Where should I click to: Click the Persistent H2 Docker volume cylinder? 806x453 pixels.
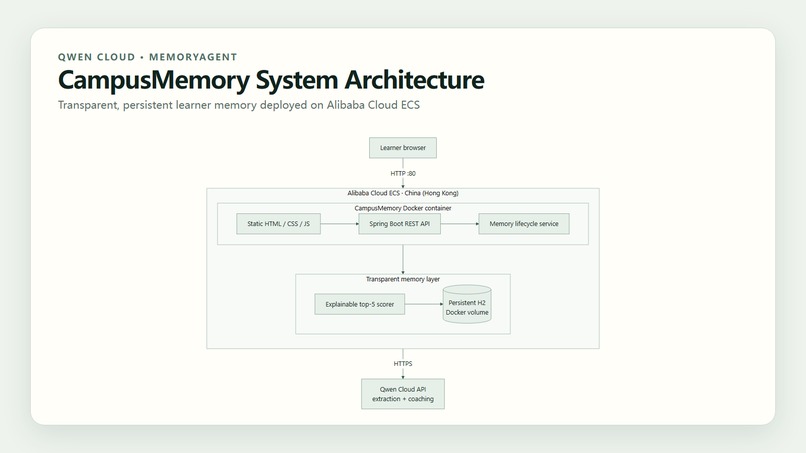tap(467, 304)
